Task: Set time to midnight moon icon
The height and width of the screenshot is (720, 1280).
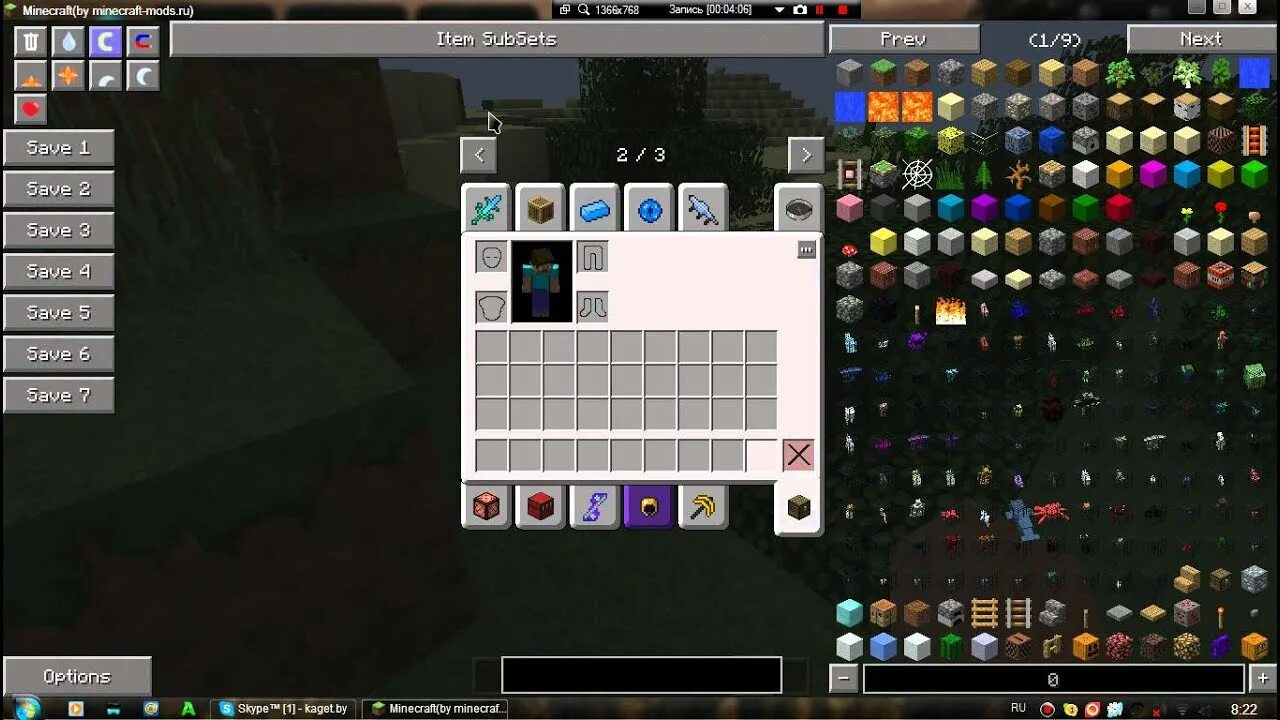Action: (143, 76)
